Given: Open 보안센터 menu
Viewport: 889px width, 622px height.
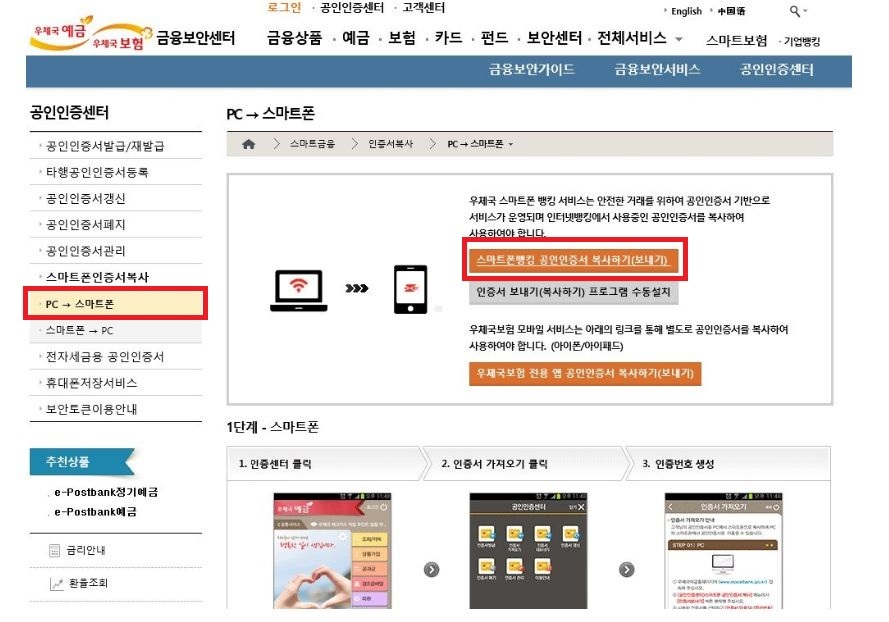Looking at the screenshot, I should pos(554,38).
